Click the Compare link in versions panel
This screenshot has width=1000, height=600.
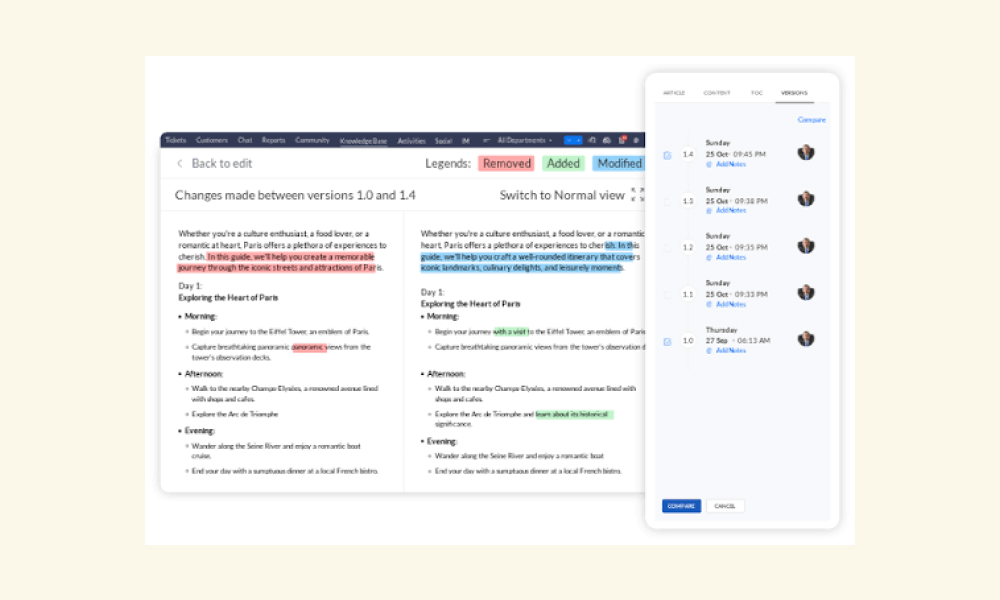tap(811, 120)
